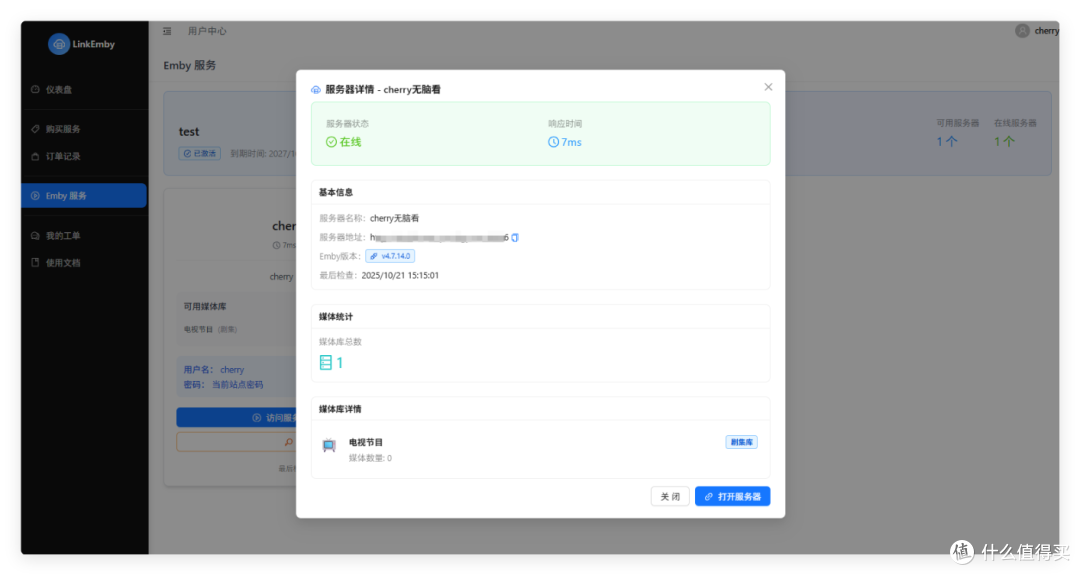The width and height of the screenshot is (1080, 575).
Task: Open 订单记录 in the sidebar
Action: tap(84, 156)
